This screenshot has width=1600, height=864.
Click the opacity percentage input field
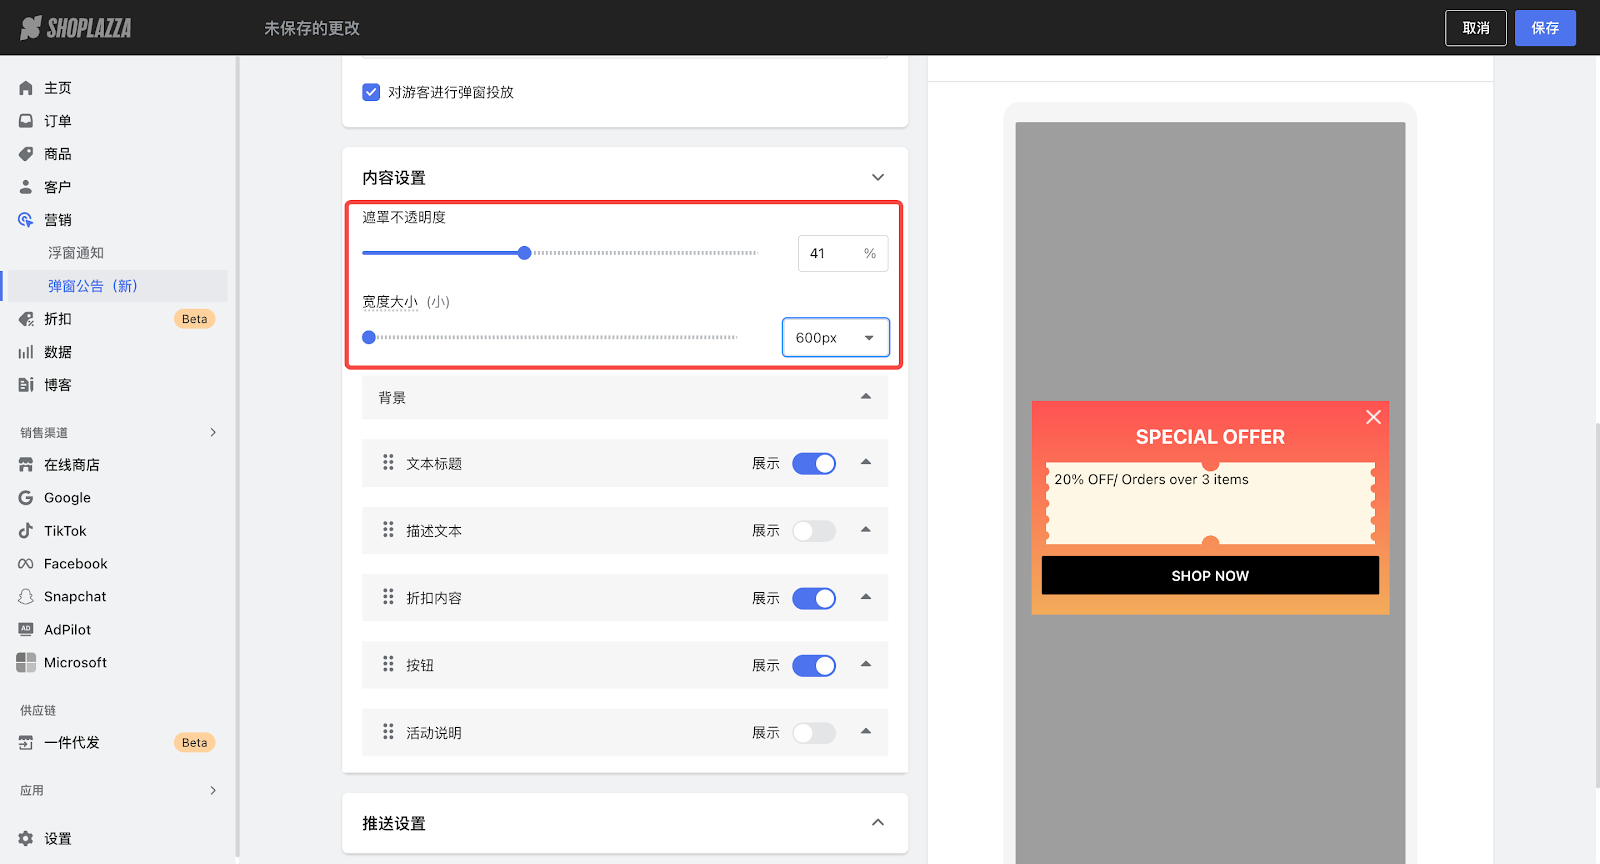click(x=843, y=254)
